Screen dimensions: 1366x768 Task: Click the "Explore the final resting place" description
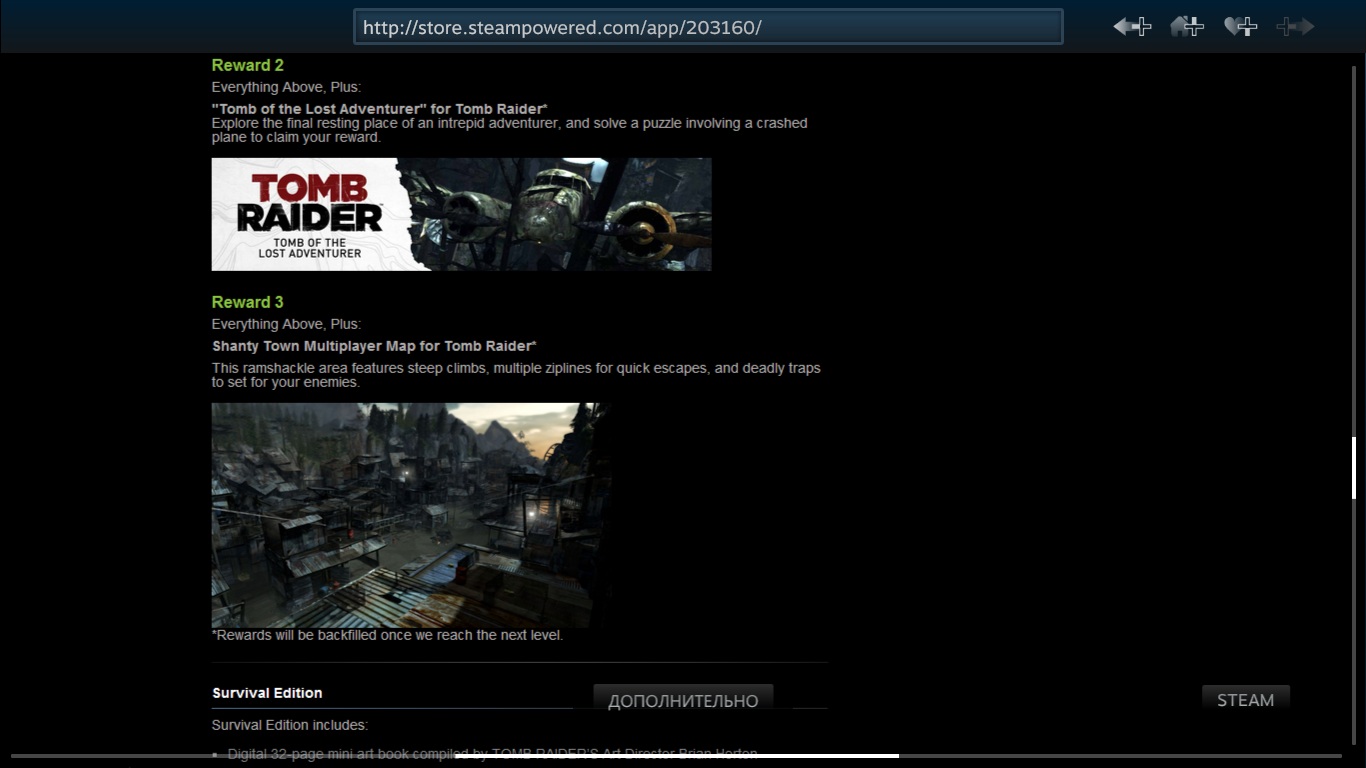tap(510, 130)
